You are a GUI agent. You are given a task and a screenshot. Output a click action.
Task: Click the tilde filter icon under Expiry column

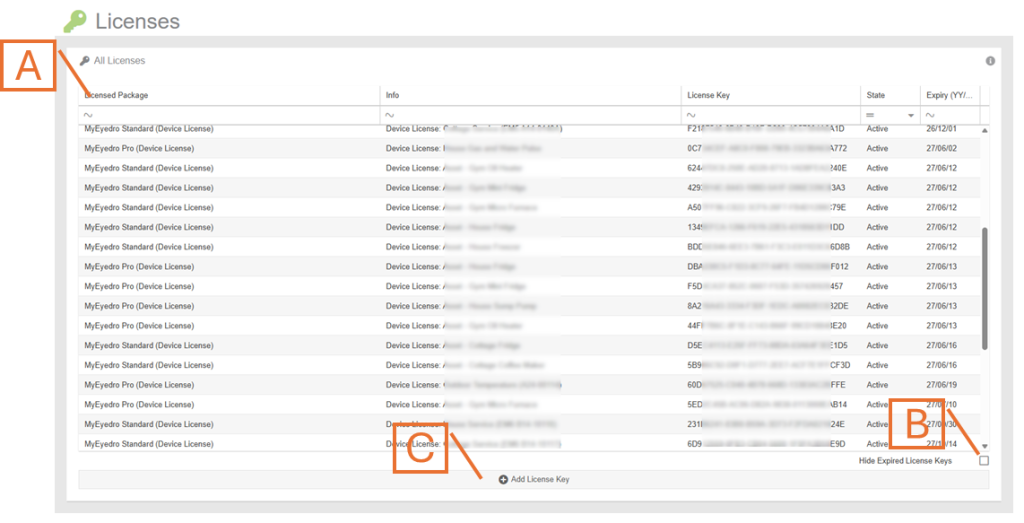tap(931, 115)
